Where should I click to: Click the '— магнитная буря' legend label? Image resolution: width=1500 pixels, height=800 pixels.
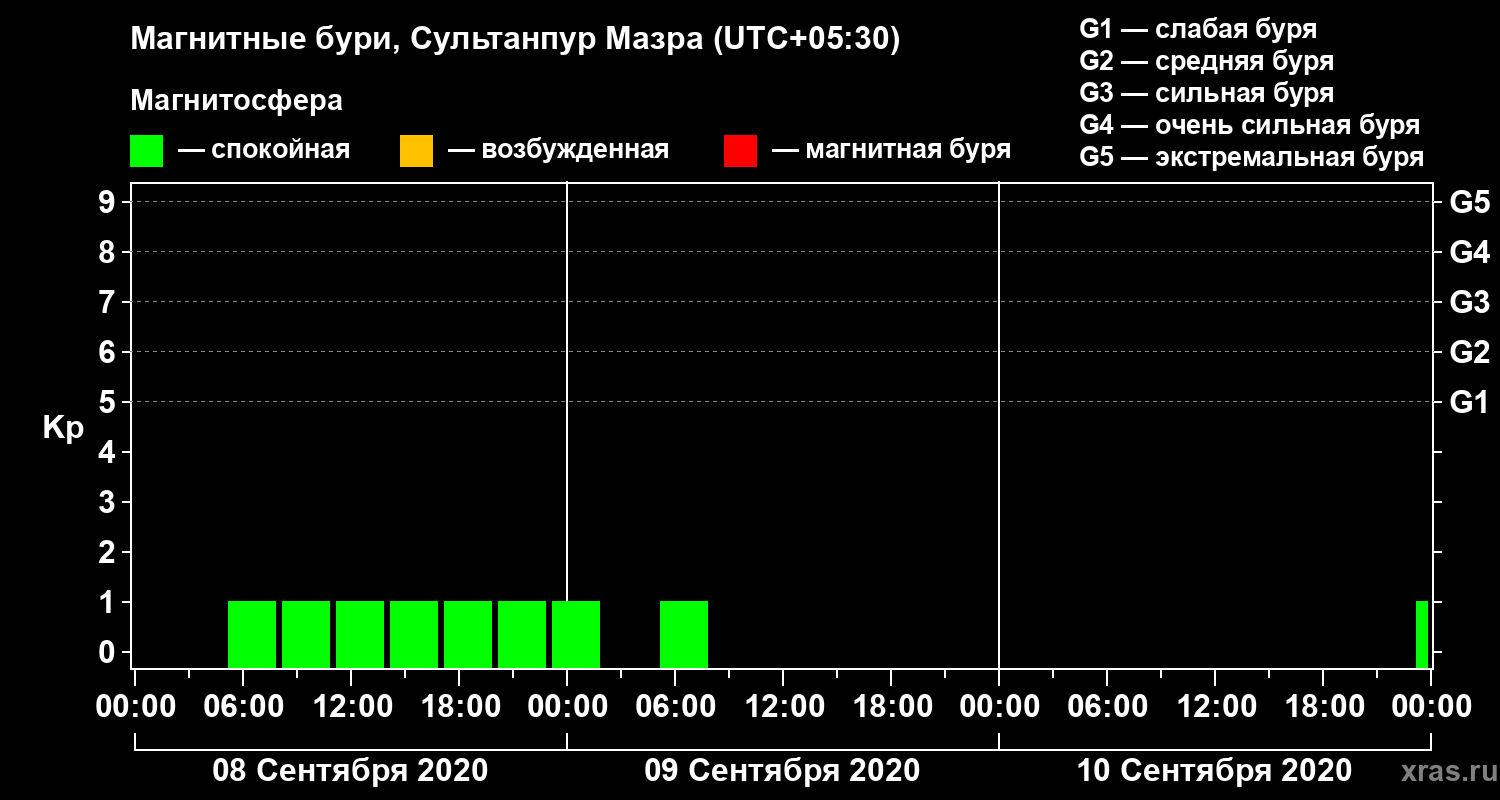(892, 151)
